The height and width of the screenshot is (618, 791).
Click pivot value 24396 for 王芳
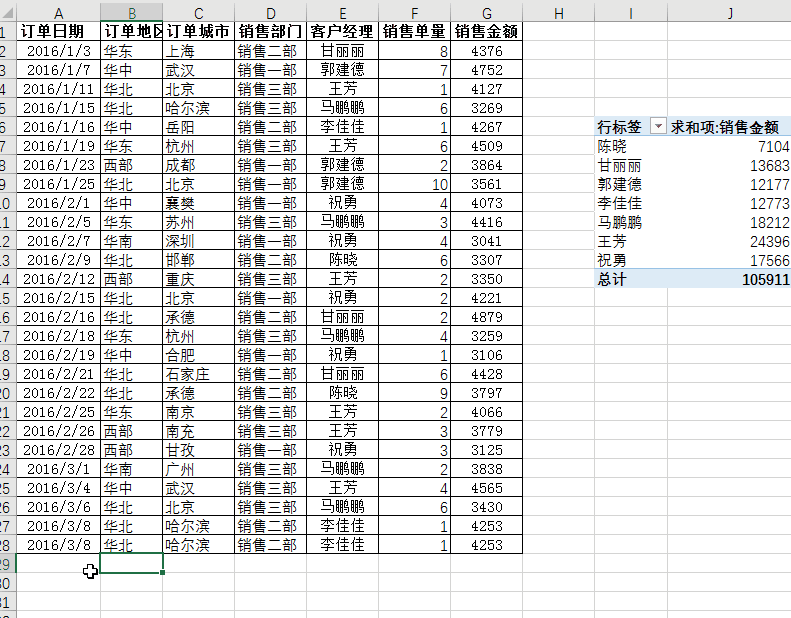(x=729, y=241)
